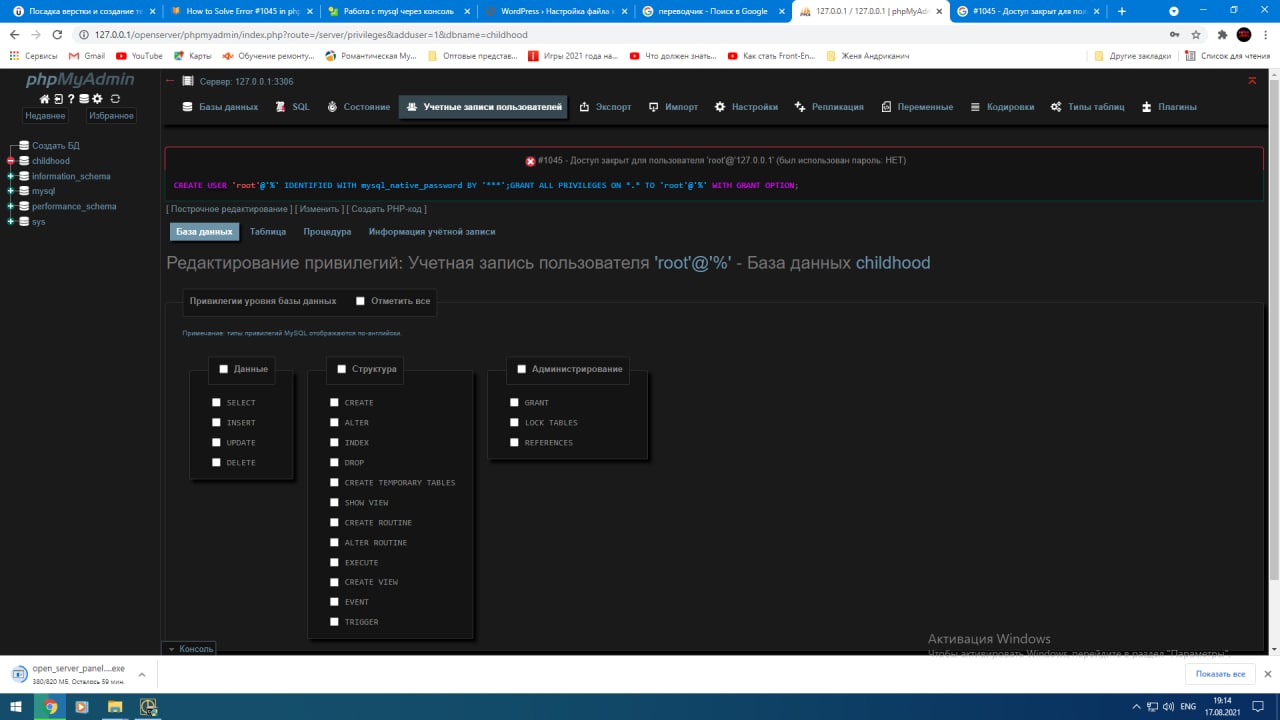Open Chrome's three-dot menu

[x=1265, y=34]
